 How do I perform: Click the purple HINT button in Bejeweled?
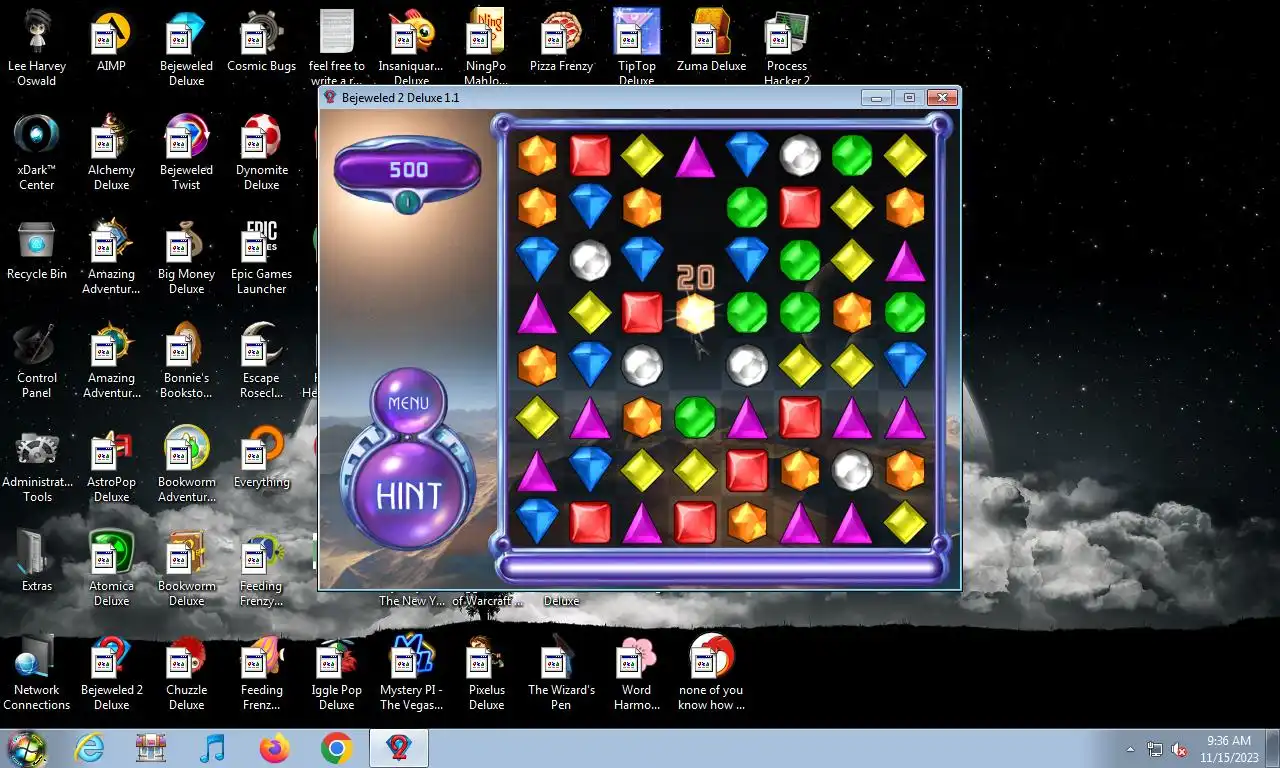(x=408, y=494)
